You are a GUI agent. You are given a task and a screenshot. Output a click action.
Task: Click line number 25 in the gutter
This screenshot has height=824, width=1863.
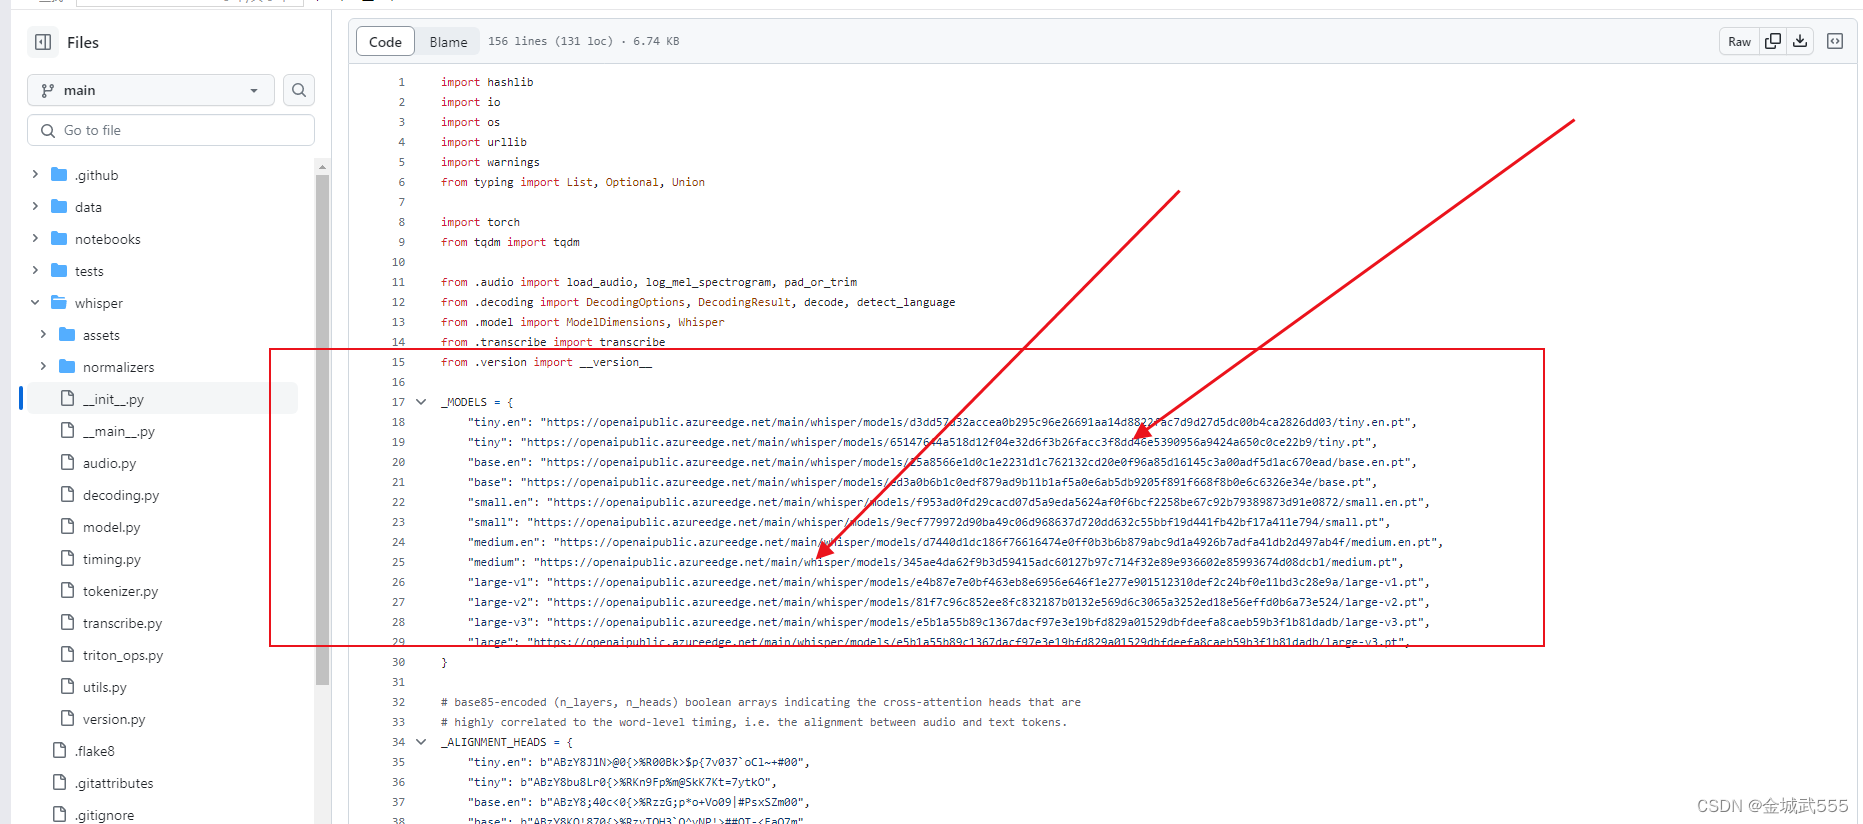pyautogui.click(x=398, y=562)
